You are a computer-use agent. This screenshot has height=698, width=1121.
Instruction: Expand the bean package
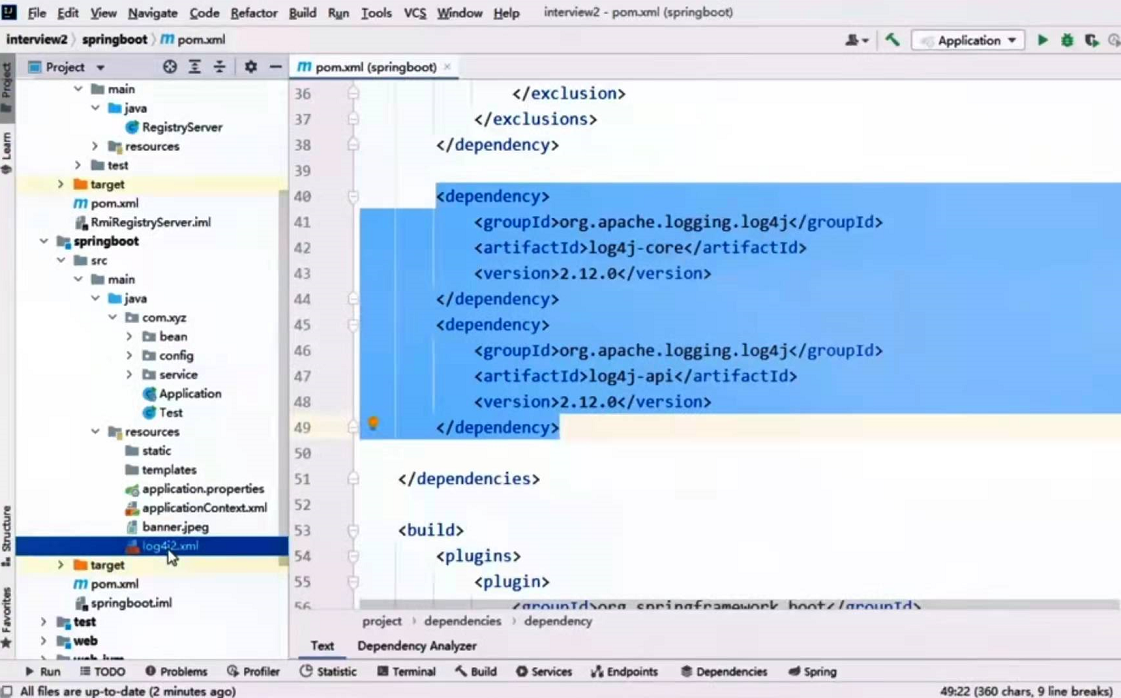pyautogui.click(x=129, y=336)
